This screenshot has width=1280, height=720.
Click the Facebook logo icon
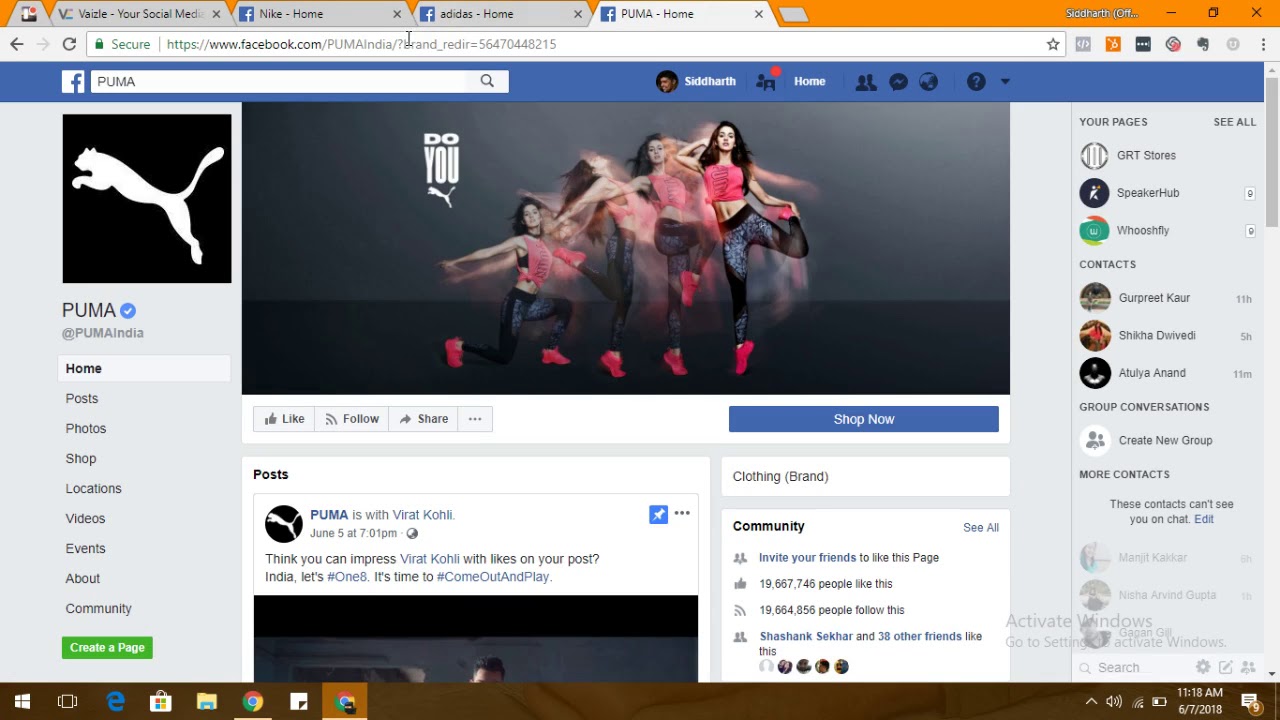73,82
